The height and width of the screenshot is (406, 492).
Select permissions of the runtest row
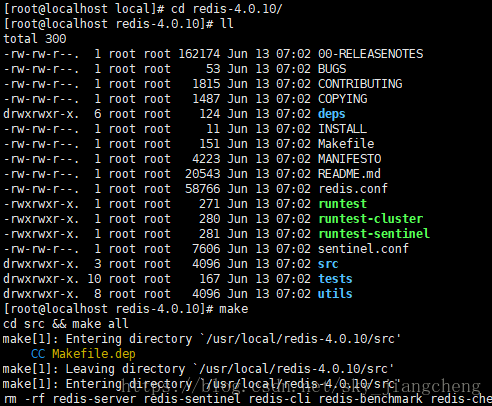[41, 204]
